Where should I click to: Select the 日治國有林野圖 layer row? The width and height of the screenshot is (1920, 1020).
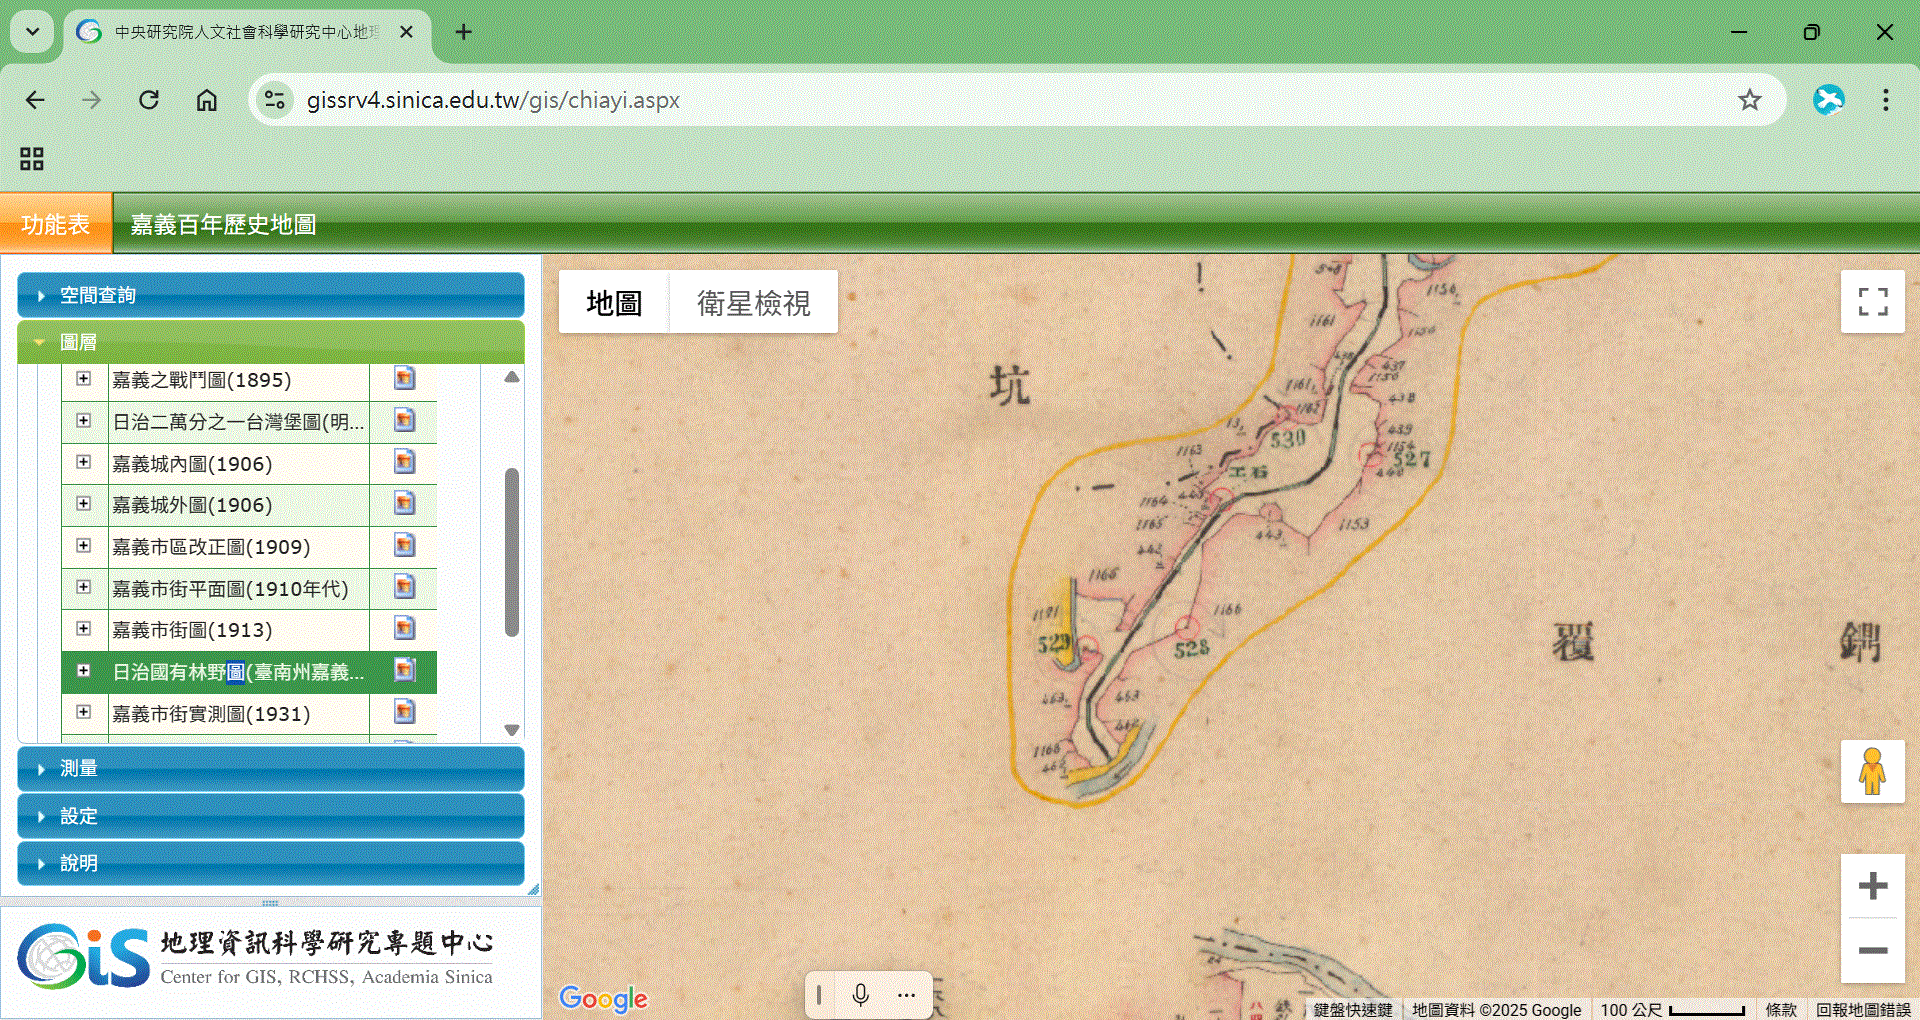(238, 672)
